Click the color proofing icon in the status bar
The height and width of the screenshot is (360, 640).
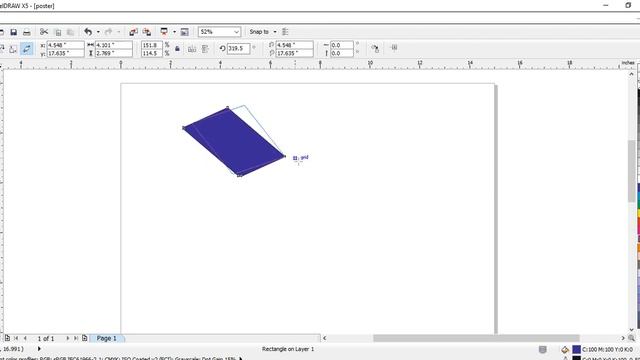tap(542, 349)
